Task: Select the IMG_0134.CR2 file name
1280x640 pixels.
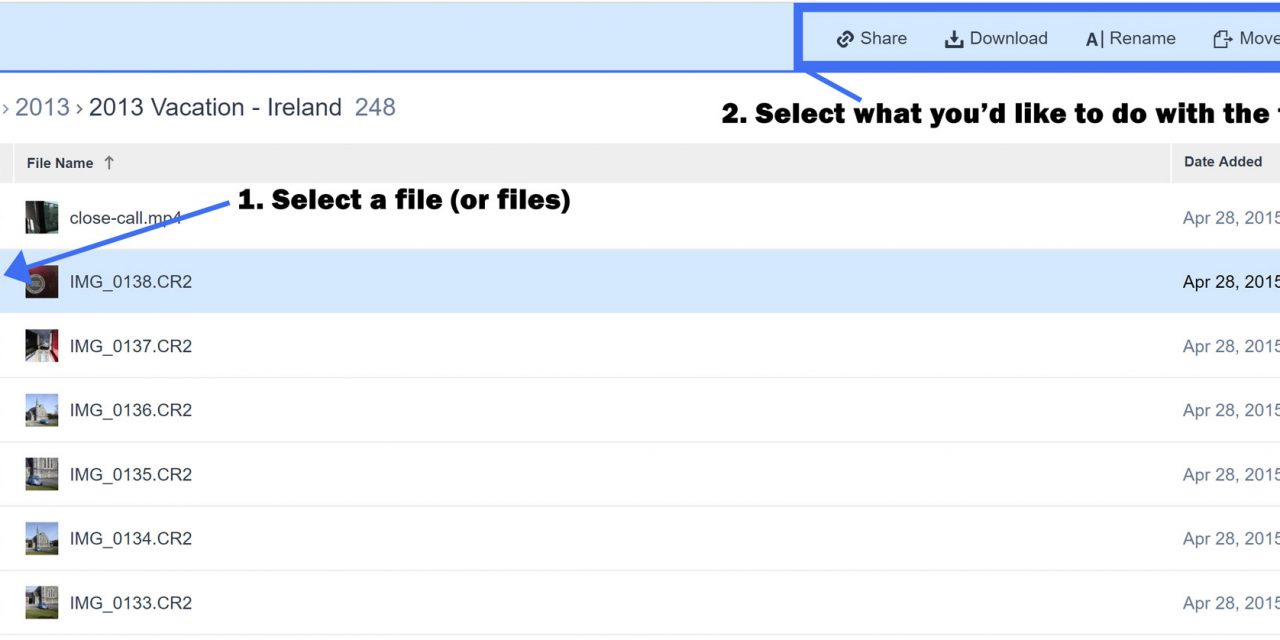Action: [130, 538]
